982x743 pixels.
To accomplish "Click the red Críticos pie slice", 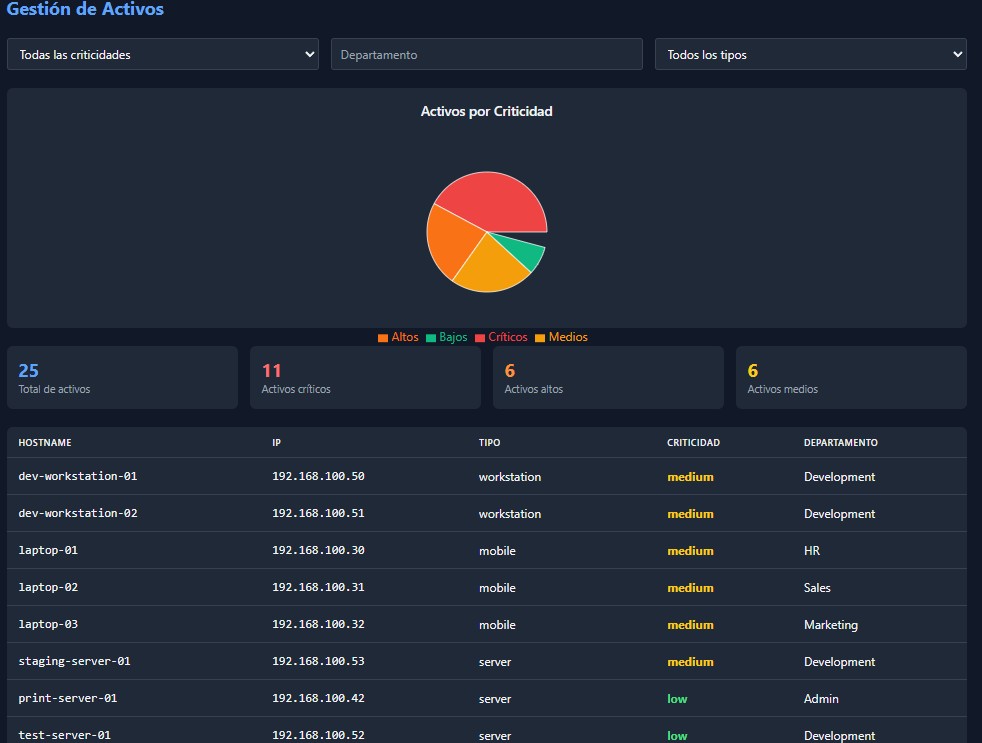I will click(x=492, y=200).
